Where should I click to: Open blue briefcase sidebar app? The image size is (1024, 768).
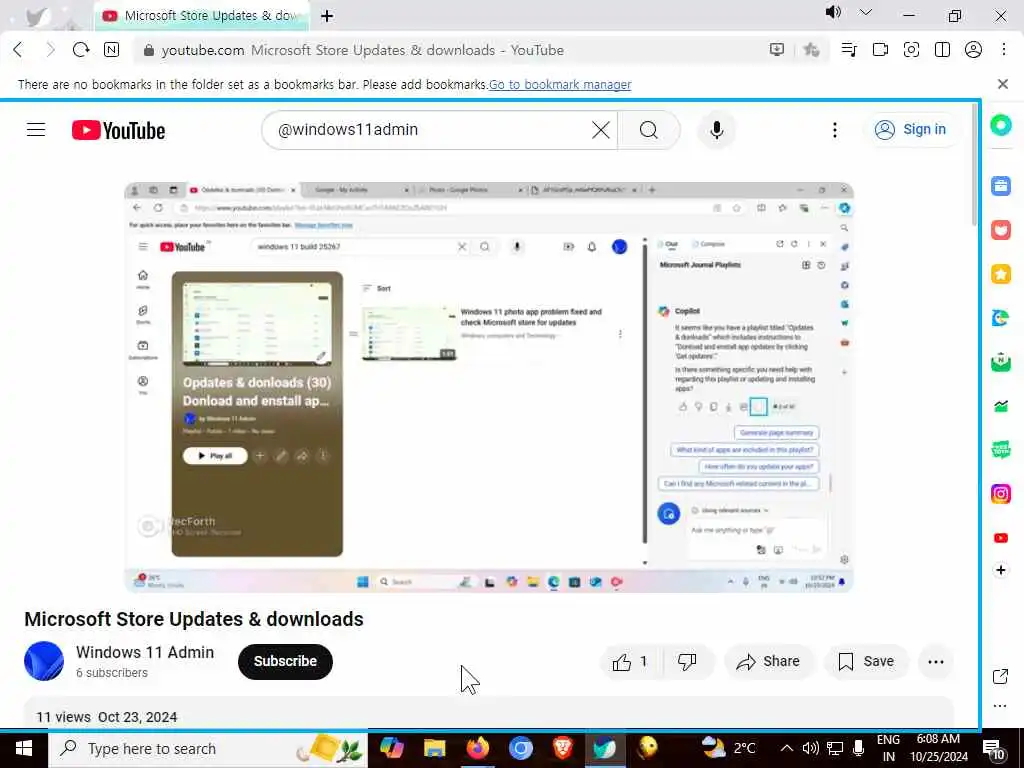coord(1001,186)
